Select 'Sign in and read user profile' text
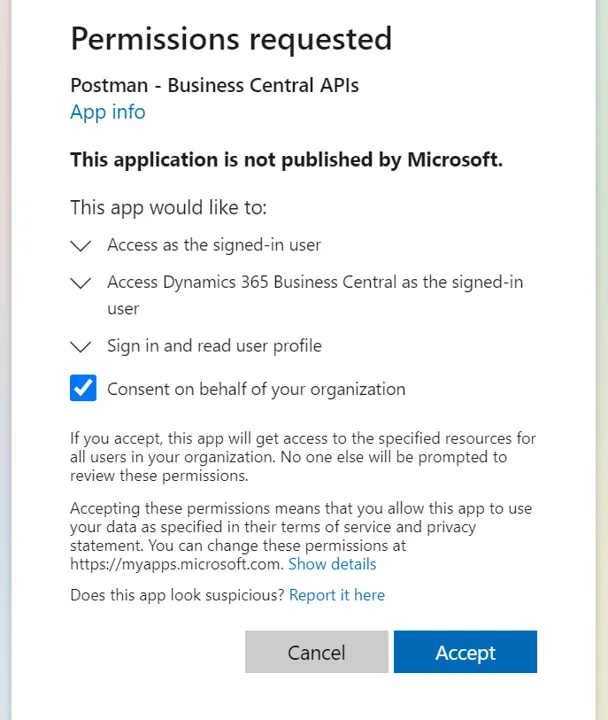The image size is (608, 720). (214, 346)
